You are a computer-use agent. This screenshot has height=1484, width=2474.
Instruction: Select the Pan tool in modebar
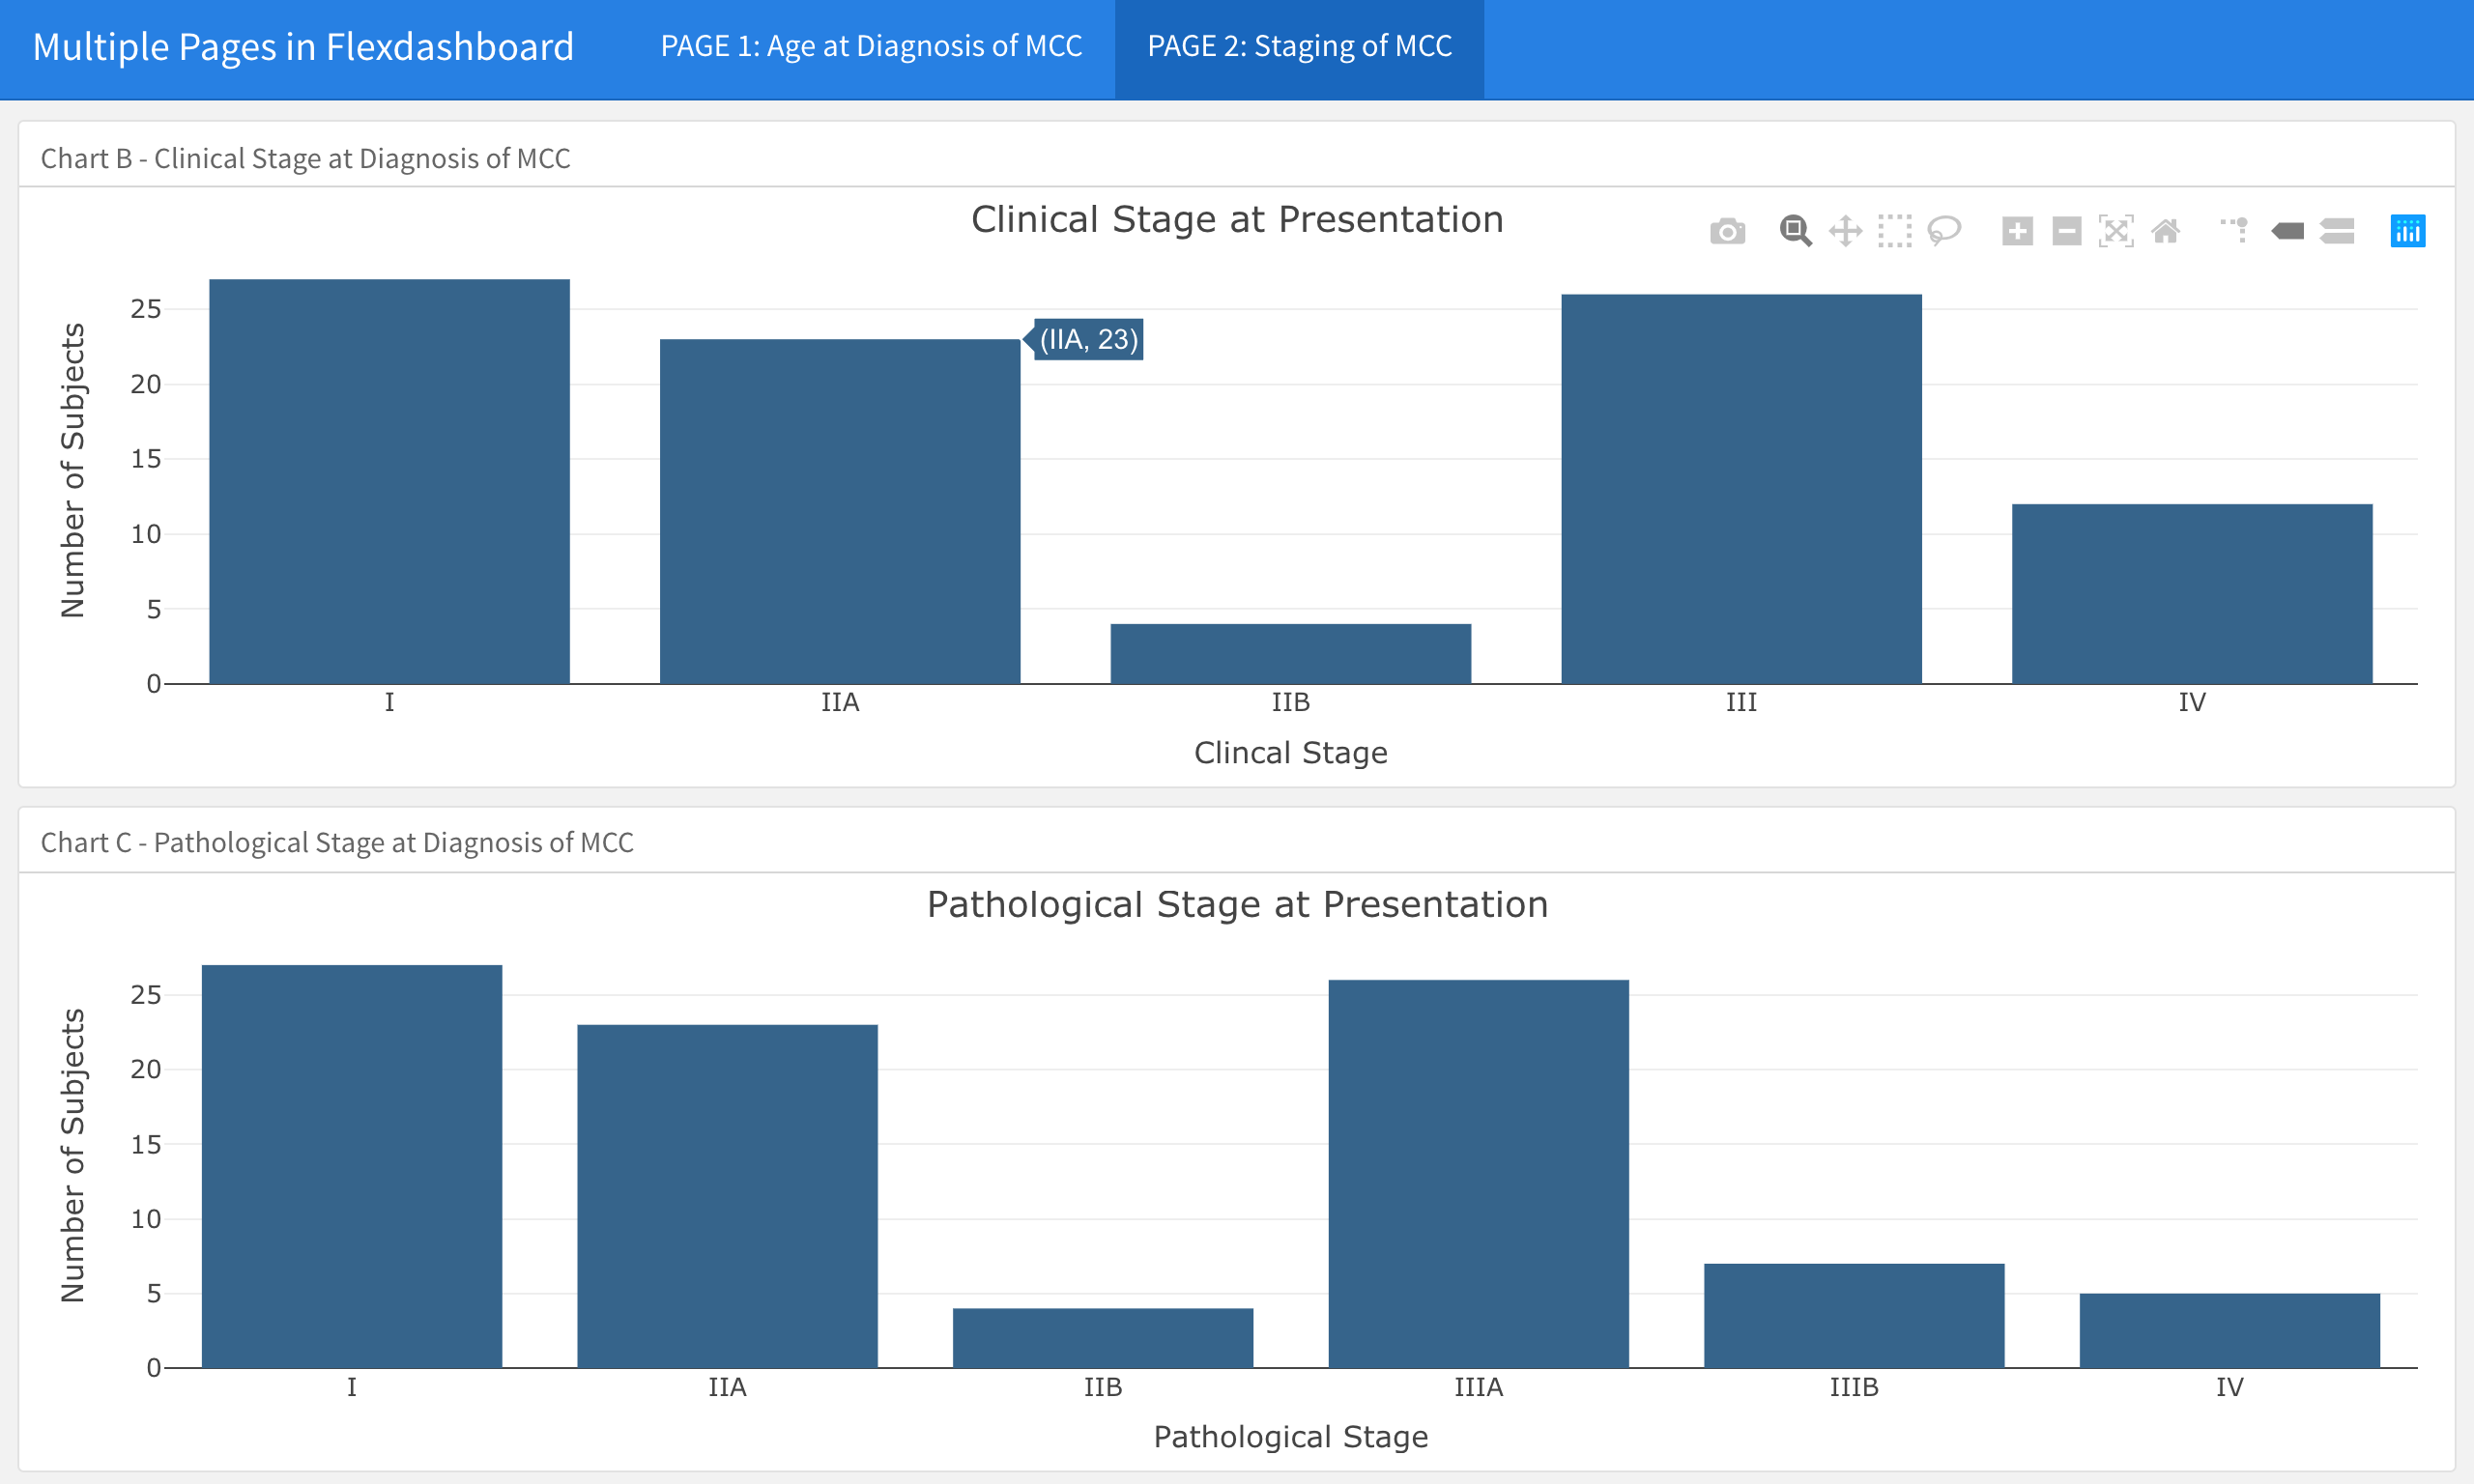1845,231
